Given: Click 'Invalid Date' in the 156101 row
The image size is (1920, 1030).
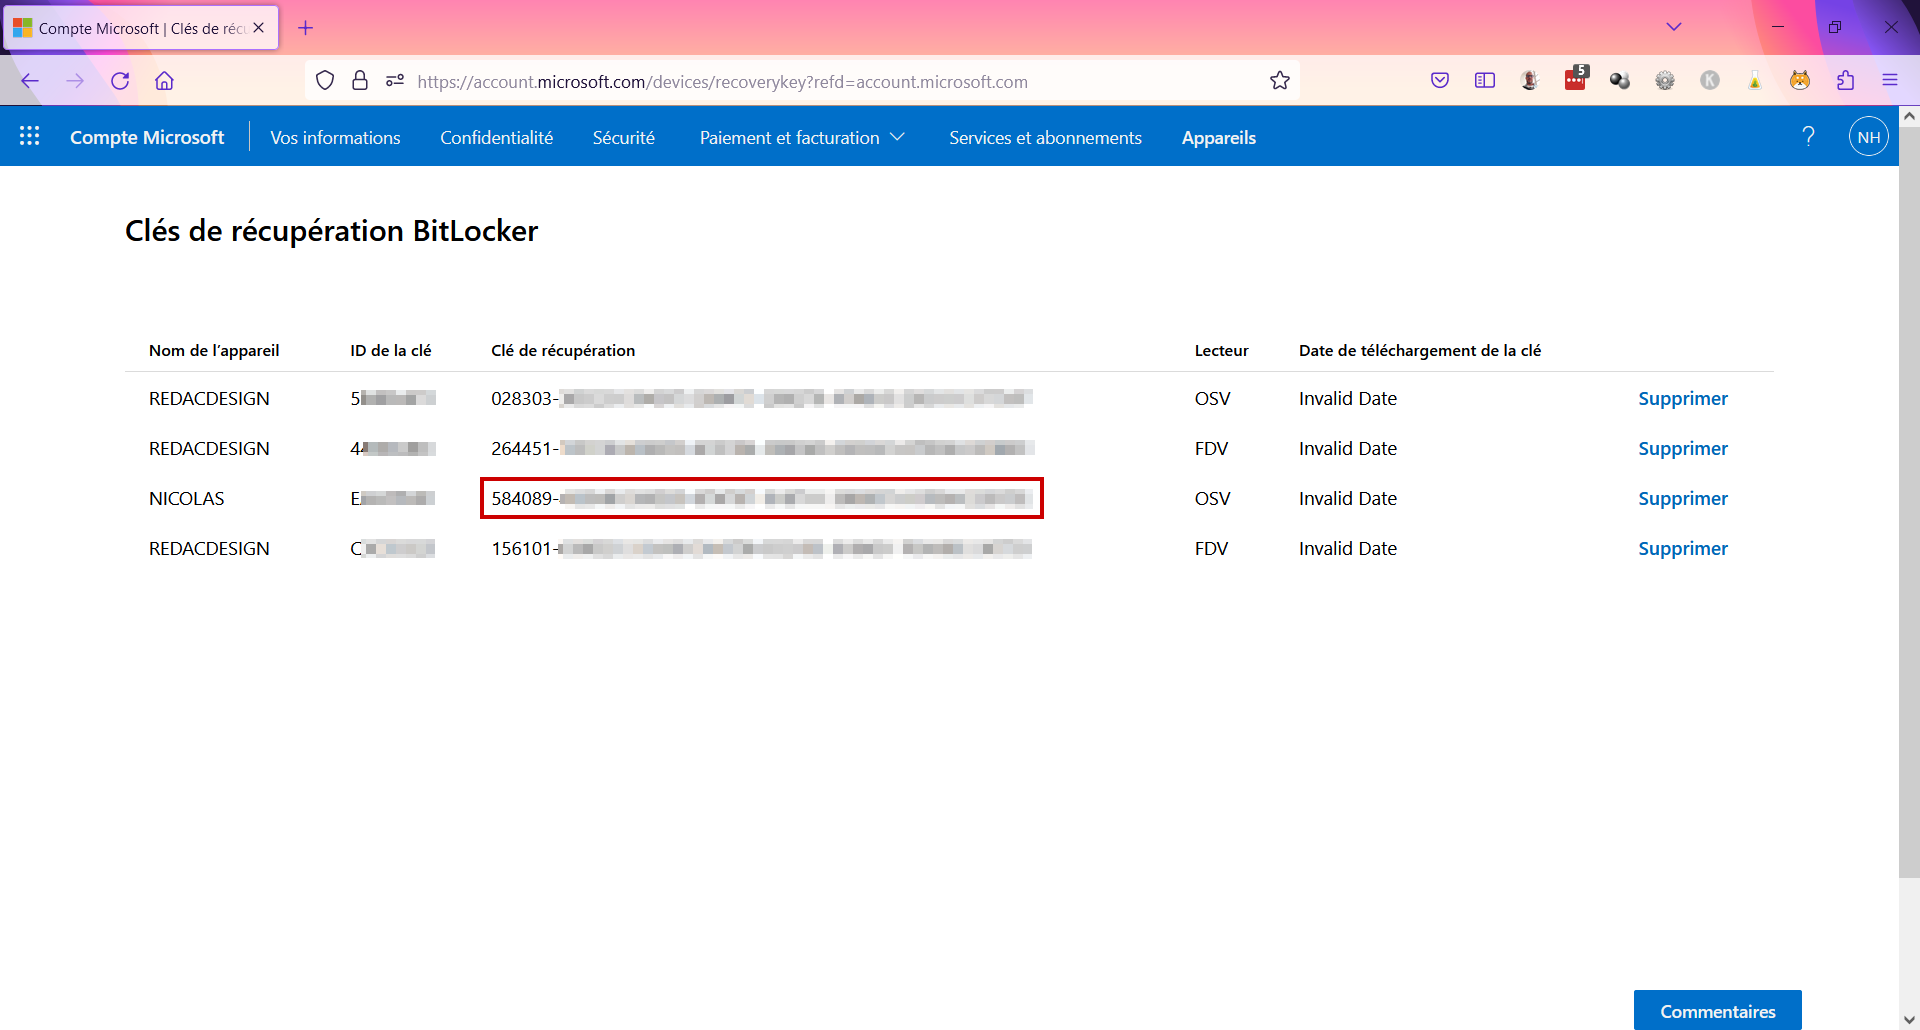Looking at the screenshot, I should click(x=1348, y=548).
